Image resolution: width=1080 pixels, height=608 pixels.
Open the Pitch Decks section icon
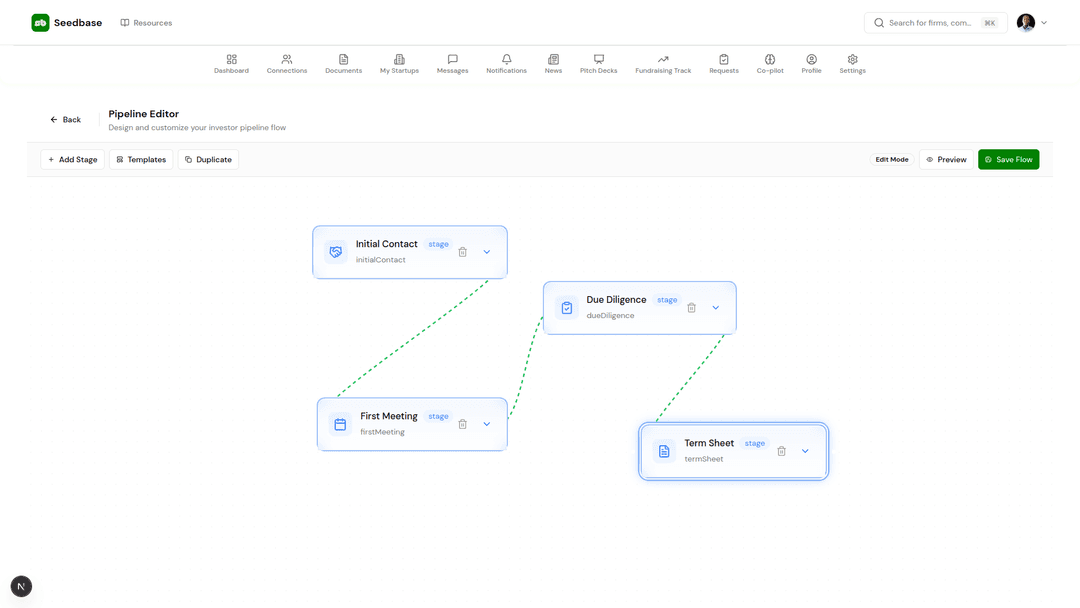click(x=598, y=60)
